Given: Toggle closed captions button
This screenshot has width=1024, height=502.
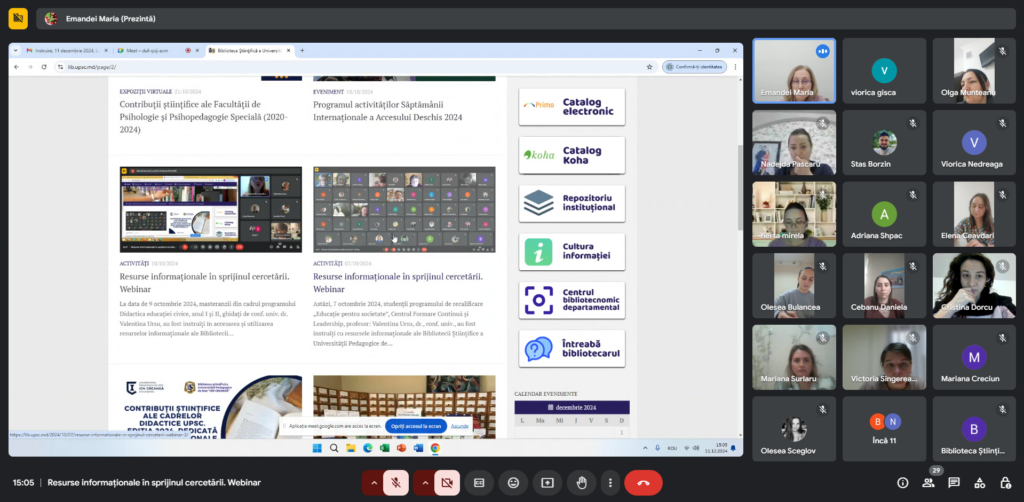Looking at the screenshot, I should click(x=479, y=483).
